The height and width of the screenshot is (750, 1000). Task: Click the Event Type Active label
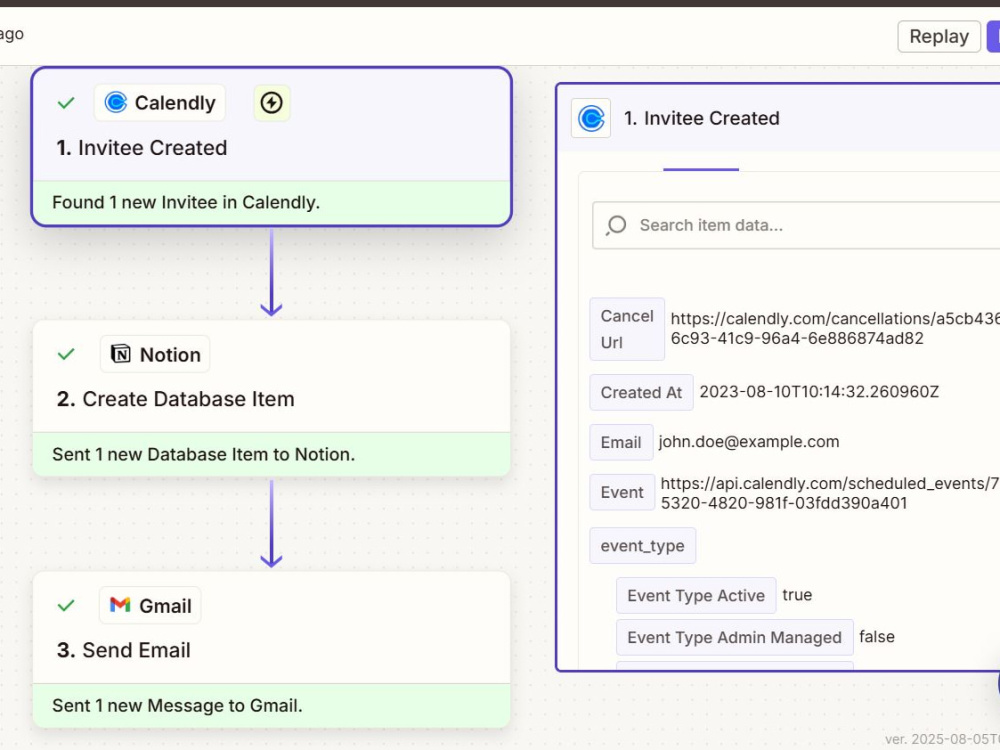tap(696, 596)
